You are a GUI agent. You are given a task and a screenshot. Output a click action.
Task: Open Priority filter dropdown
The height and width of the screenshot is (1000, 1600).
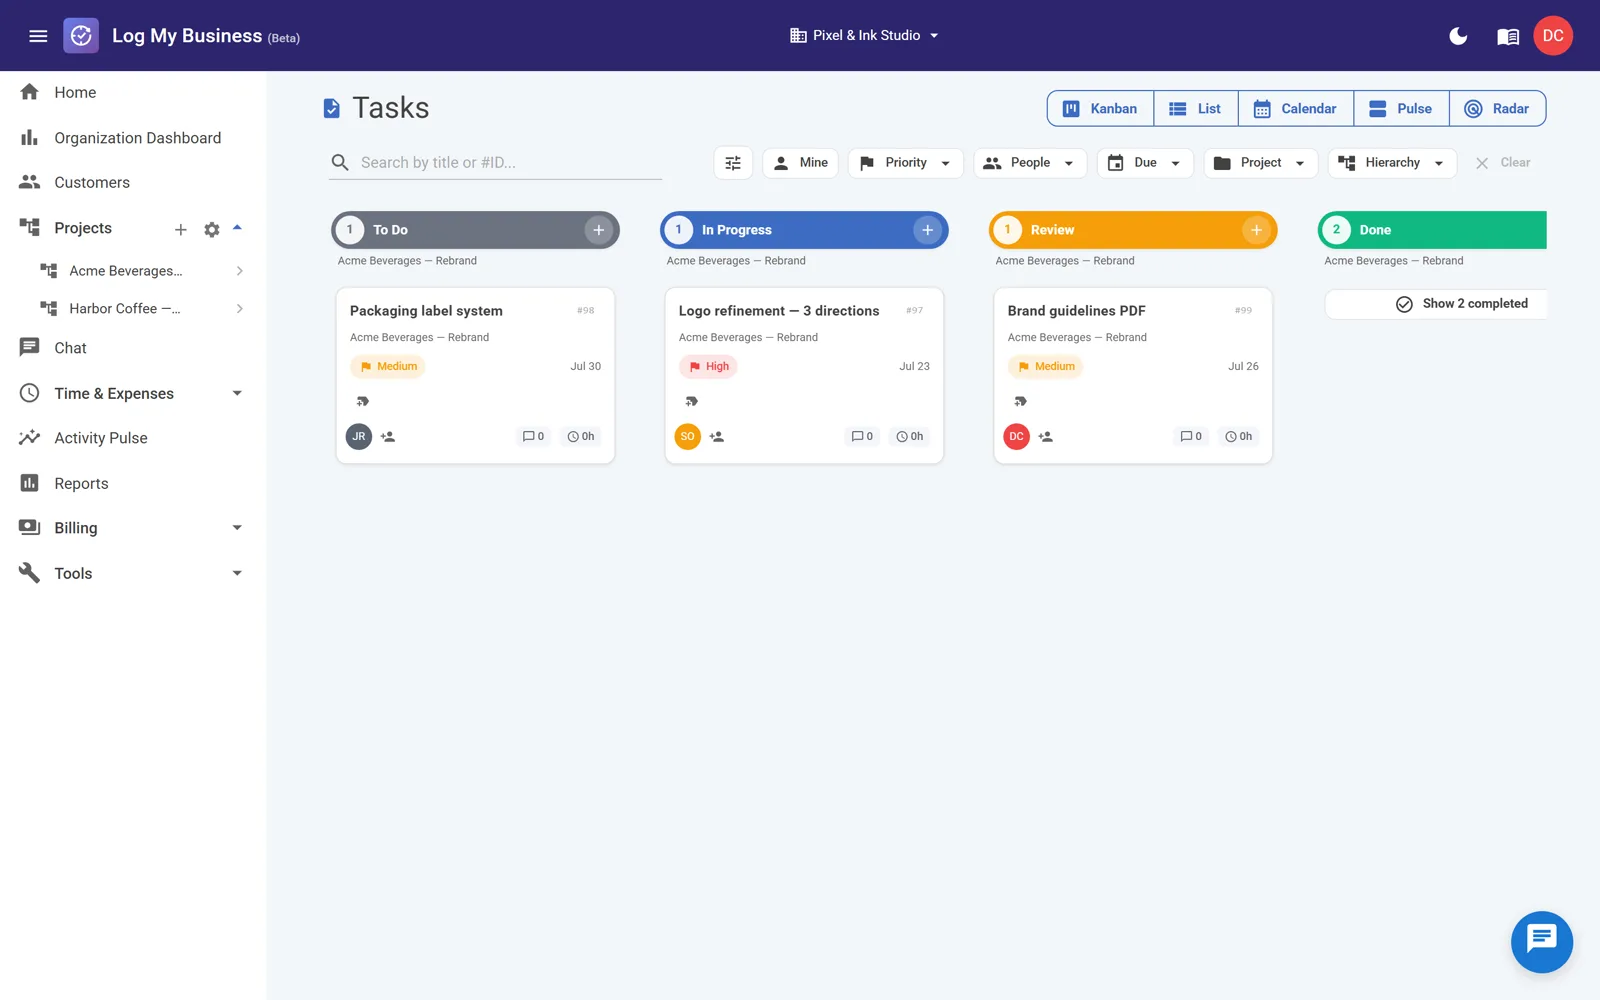tap(906, 163)
